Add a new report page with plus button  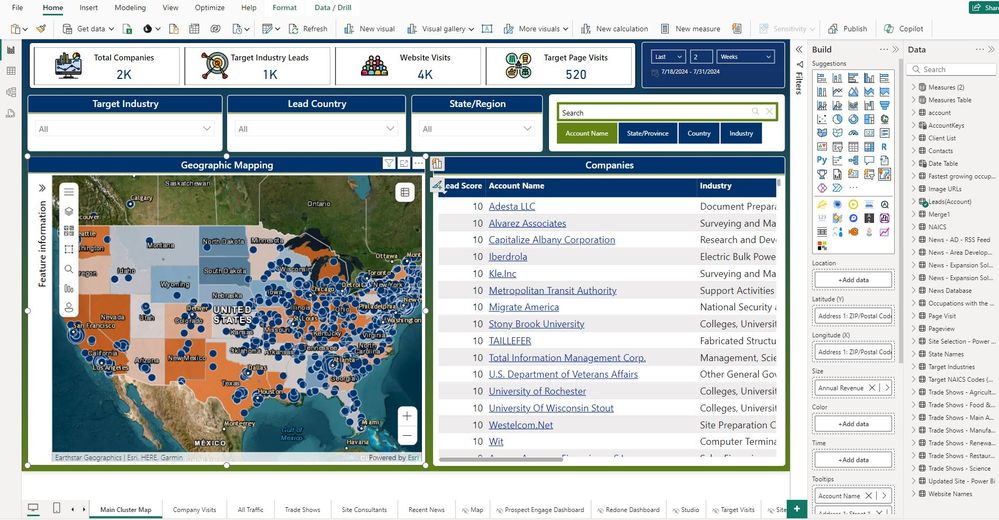[796, 509]
